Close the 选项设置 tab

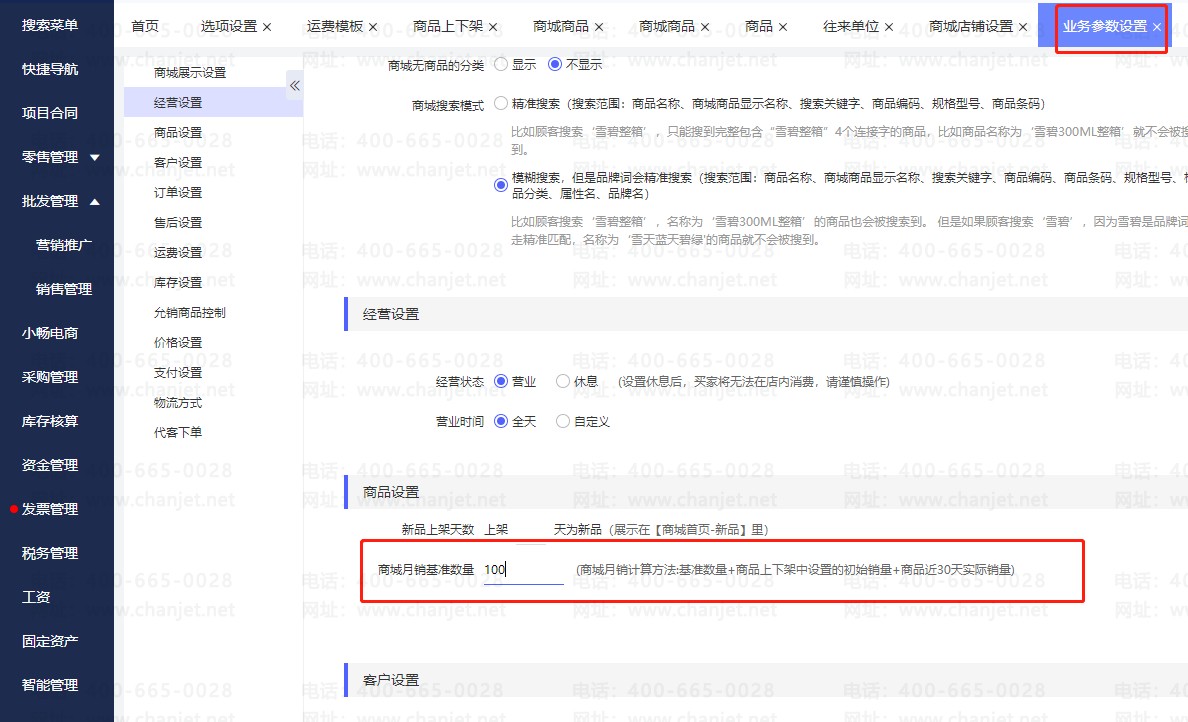coord(267,27)
